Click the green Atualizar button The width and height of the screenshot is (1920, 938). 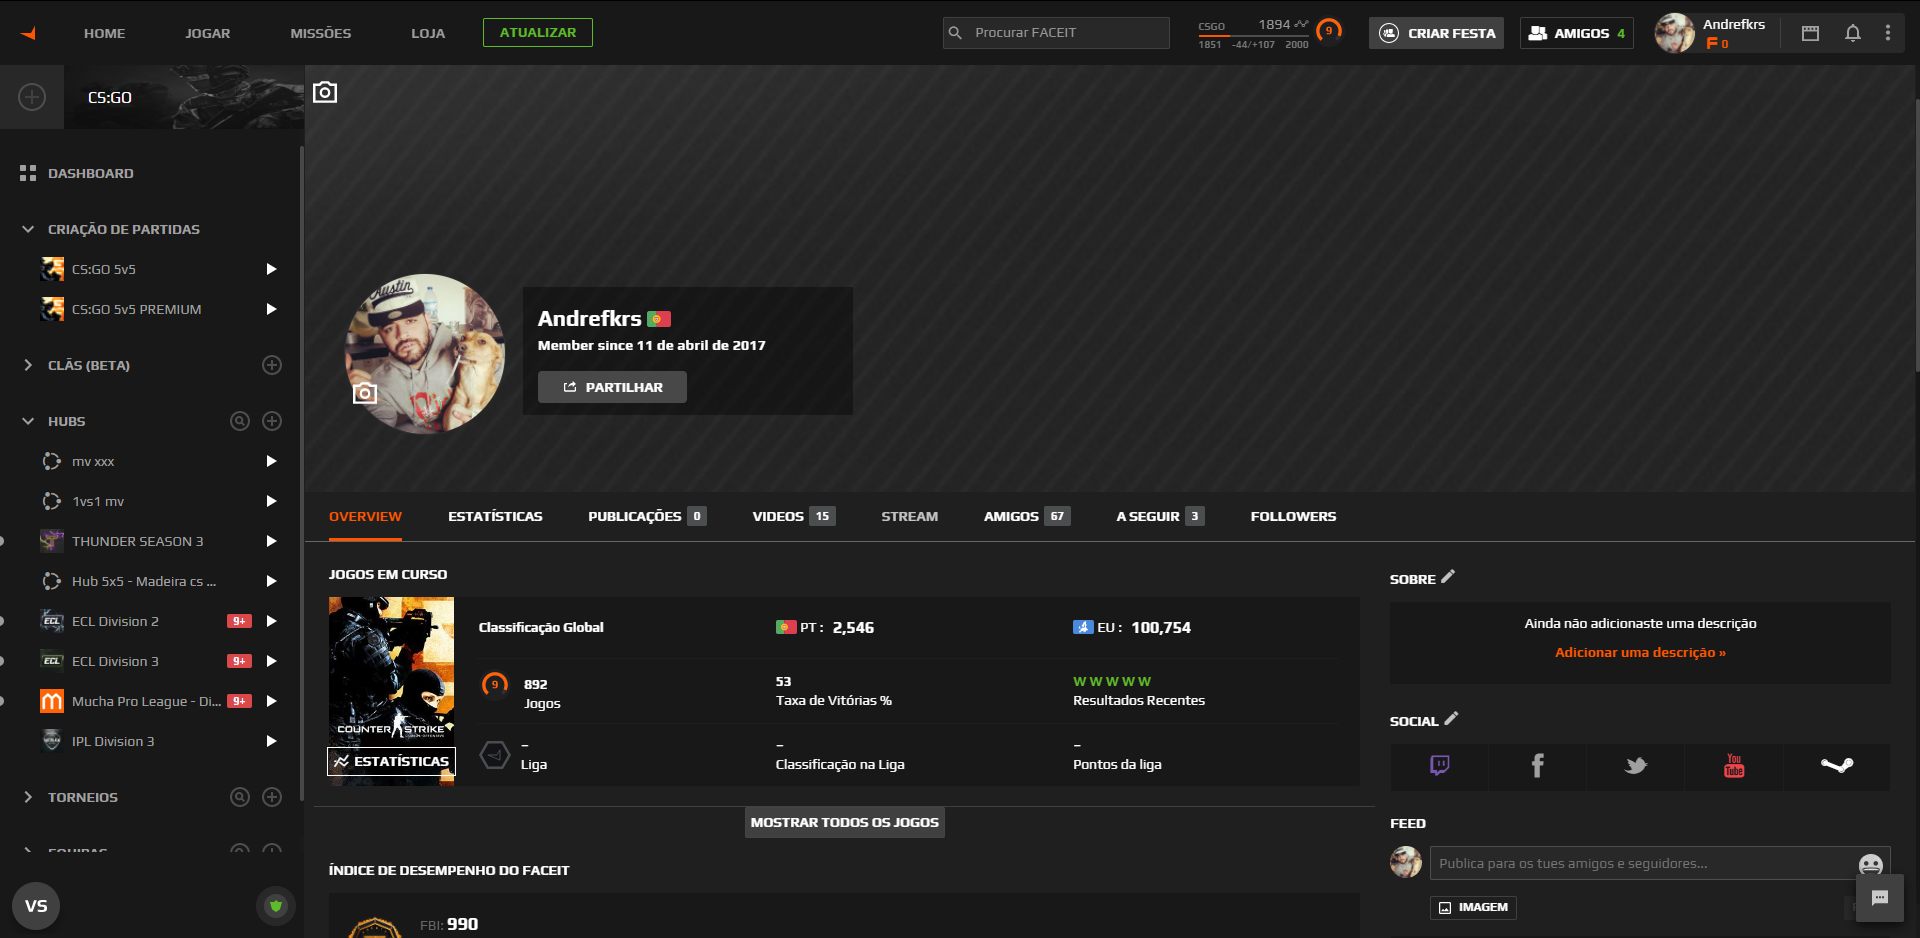coord(538,32)
